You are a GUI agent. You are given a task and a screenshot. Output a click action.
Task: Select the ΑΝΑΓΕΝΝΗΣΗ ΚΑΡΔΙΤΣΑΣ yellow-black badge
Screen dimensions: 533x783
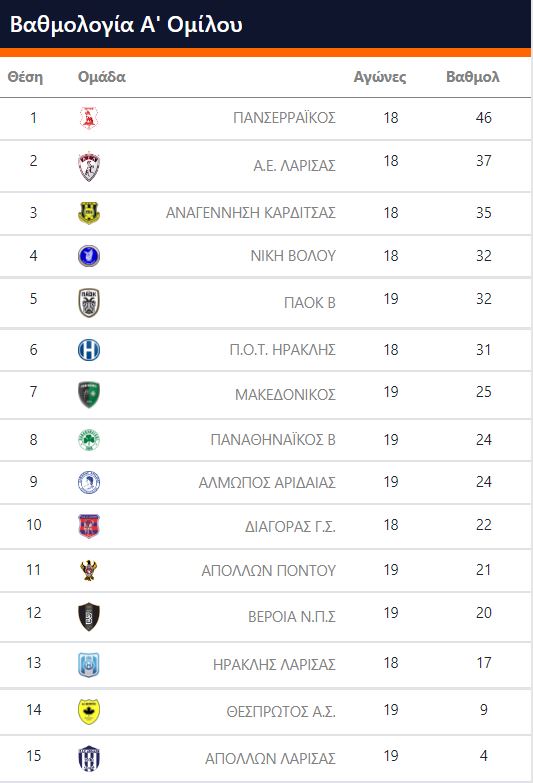(x=89, y=213)
